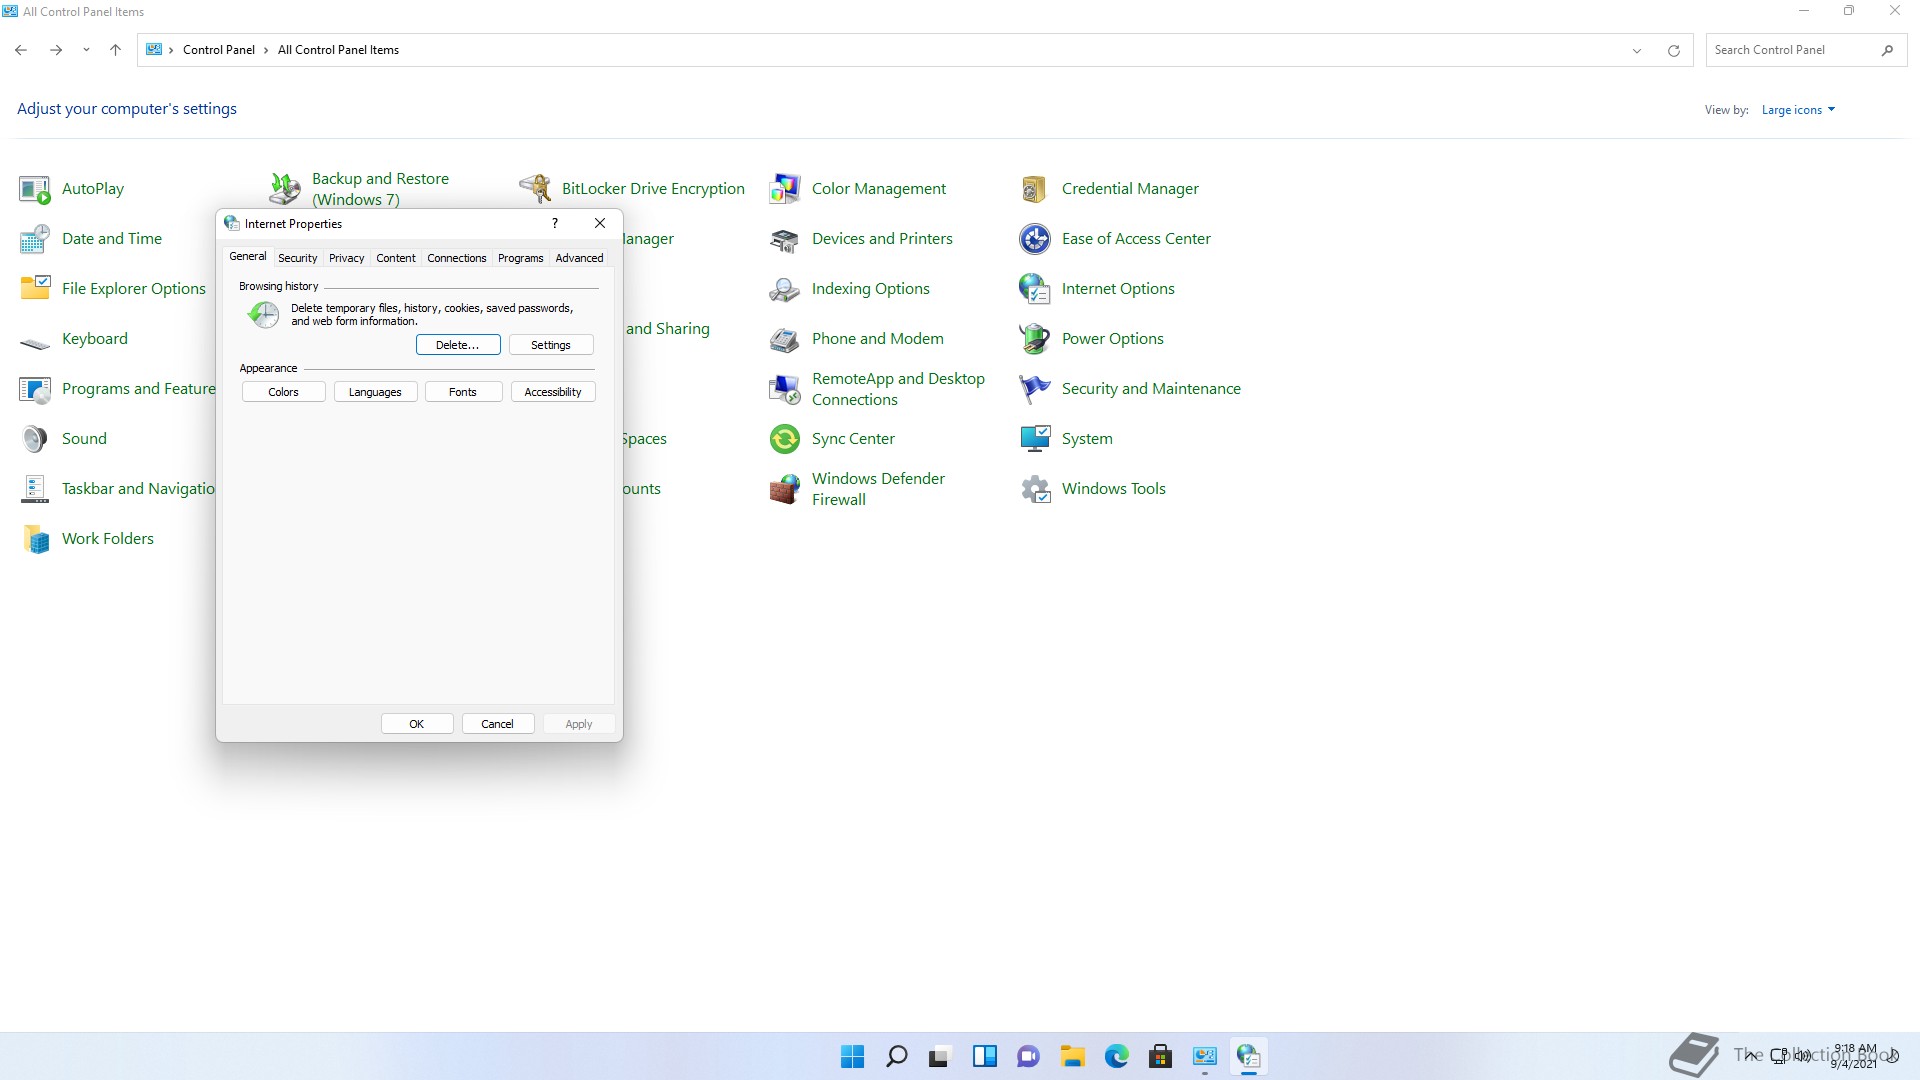Click the forward navigation arrow
Viewport: 1920px width, 1080px height.
56,50
